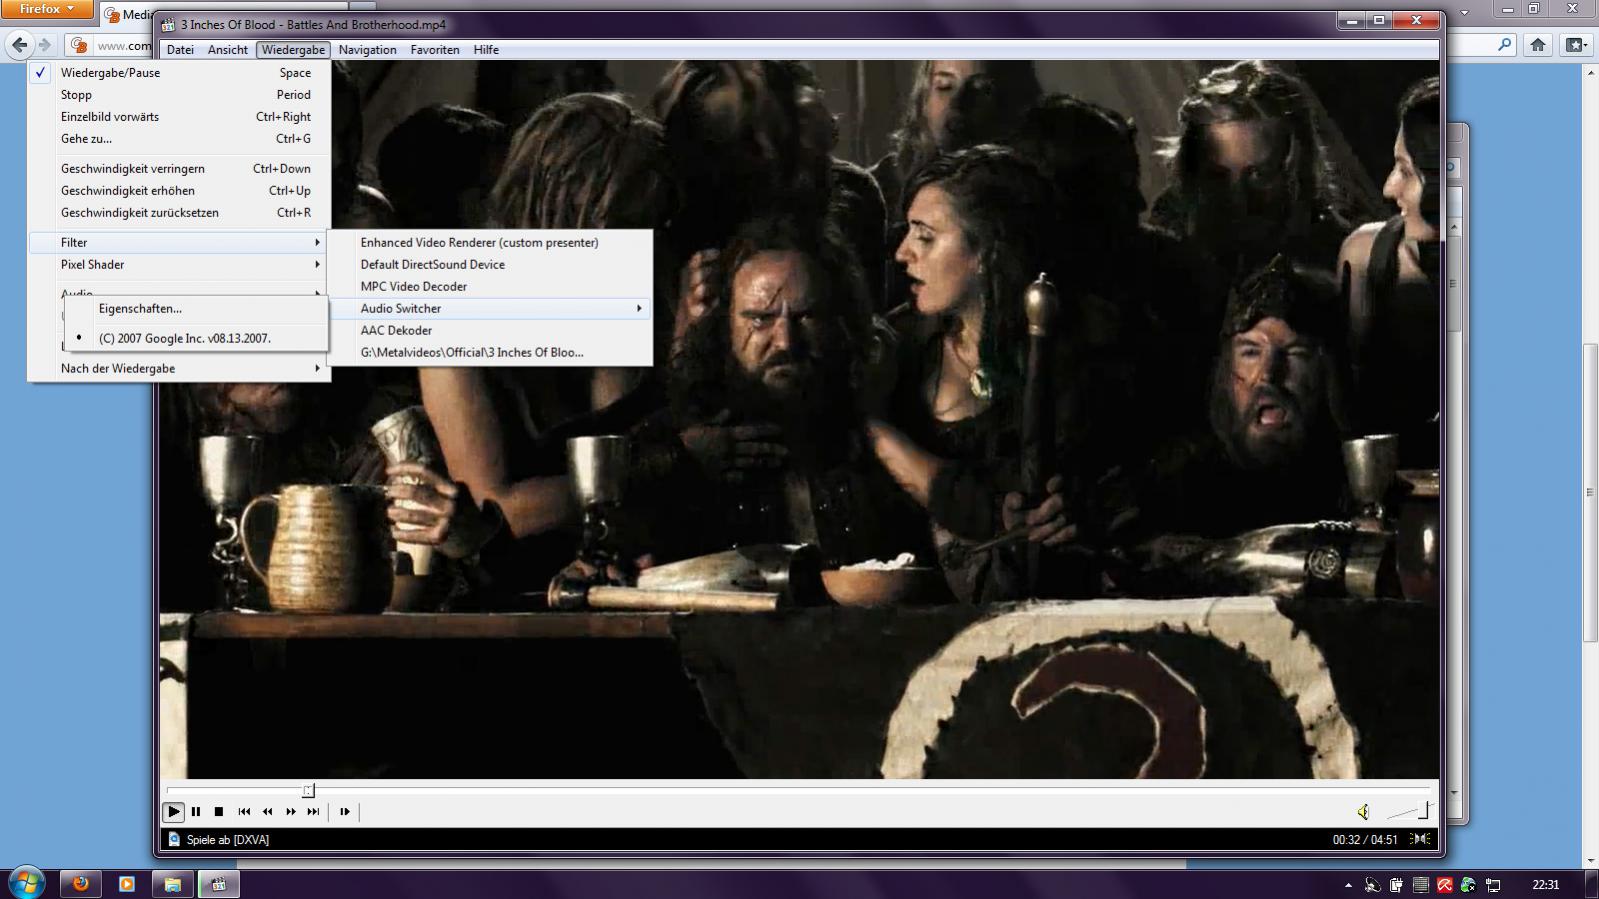Click the Media Player Classic title bar icon

(x=168, y=24)
